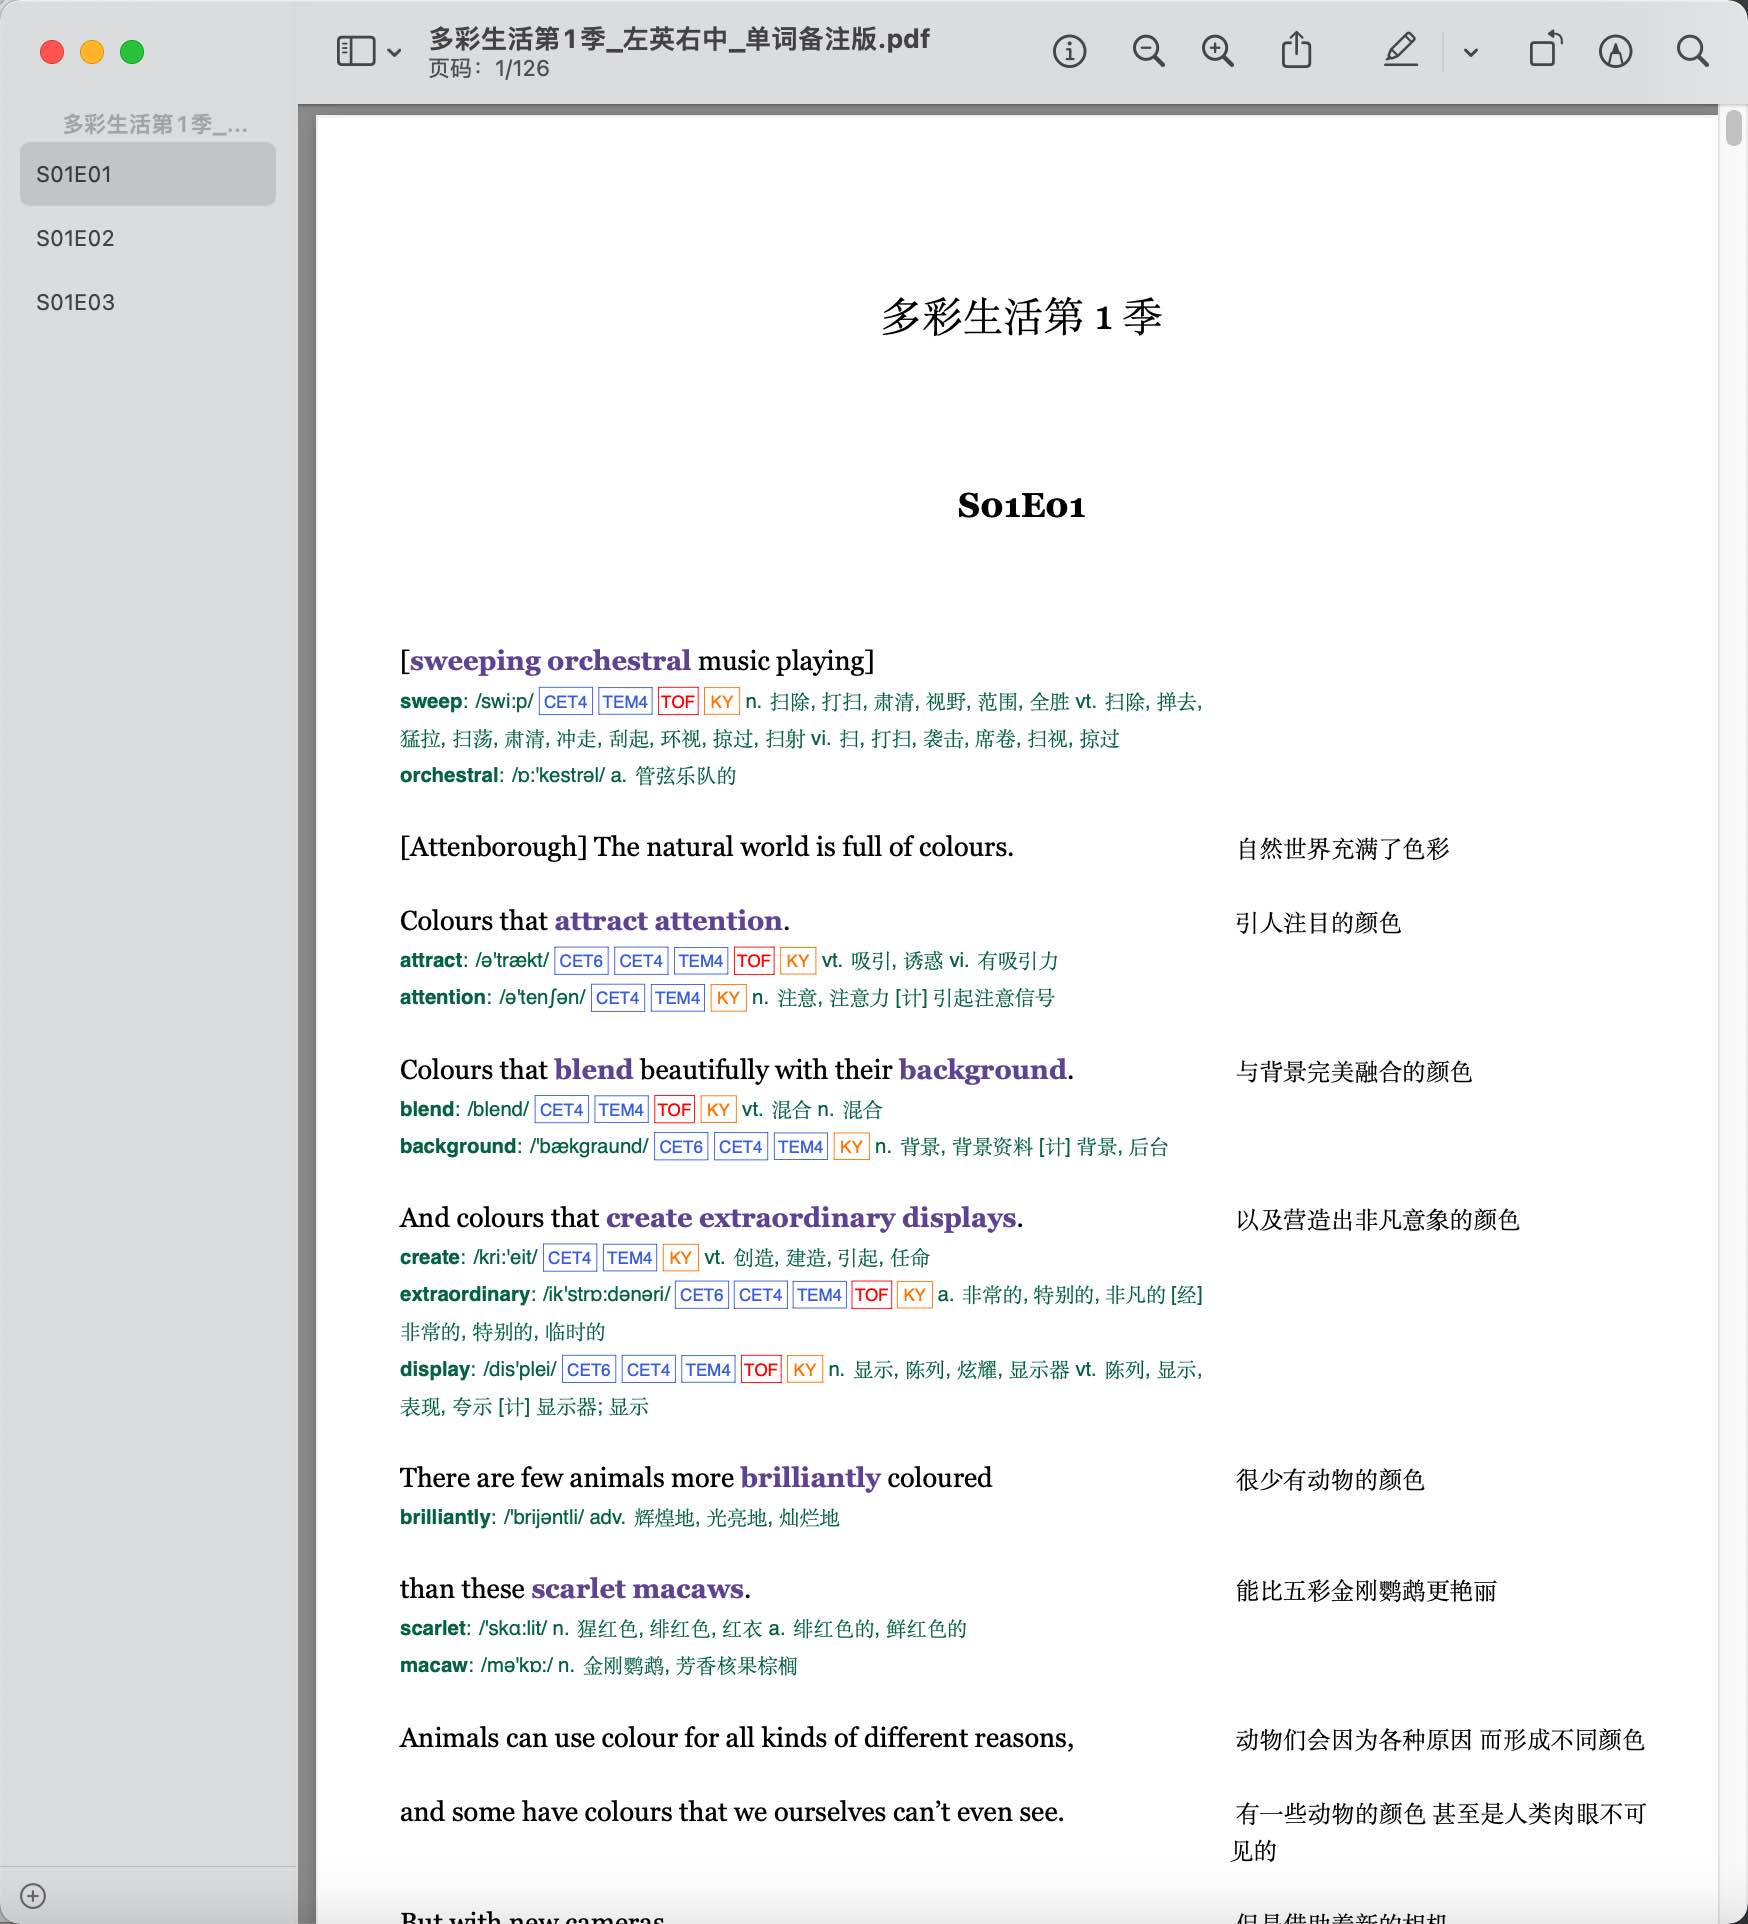Open sidebar view options chevron
This screenshot has height=1924, width=1748.
pyautogui.click(x=395, y=52)
